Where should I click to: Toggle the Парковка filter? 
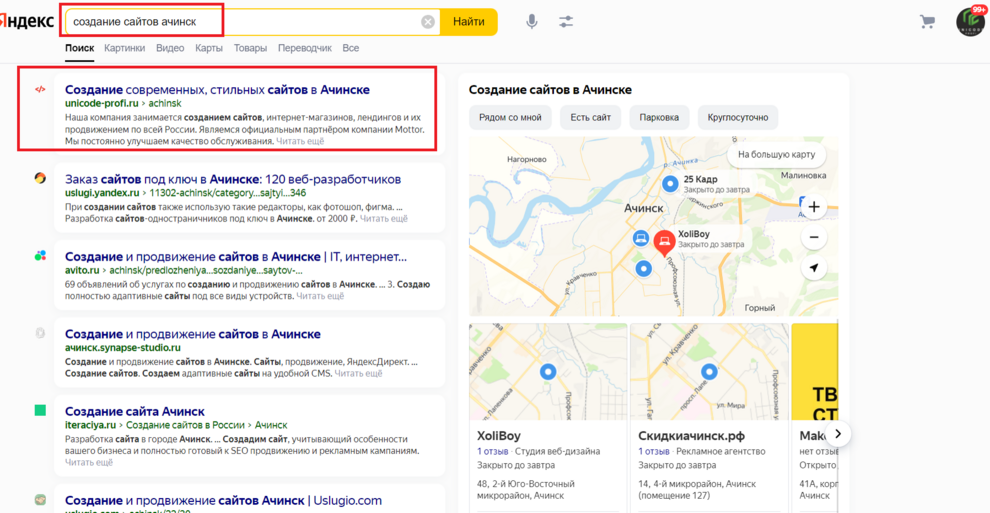pos(659,117)
